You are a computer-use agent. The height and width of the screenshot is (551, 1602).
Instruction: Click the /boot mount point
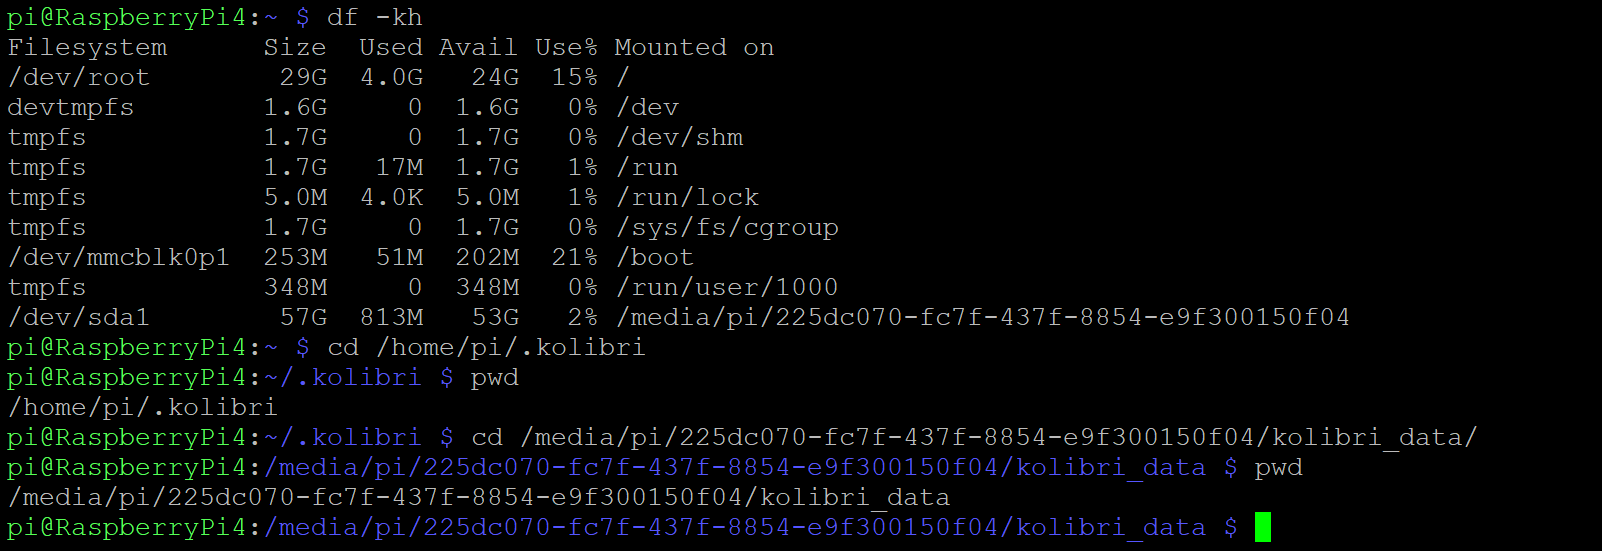[x=655, y=257]
